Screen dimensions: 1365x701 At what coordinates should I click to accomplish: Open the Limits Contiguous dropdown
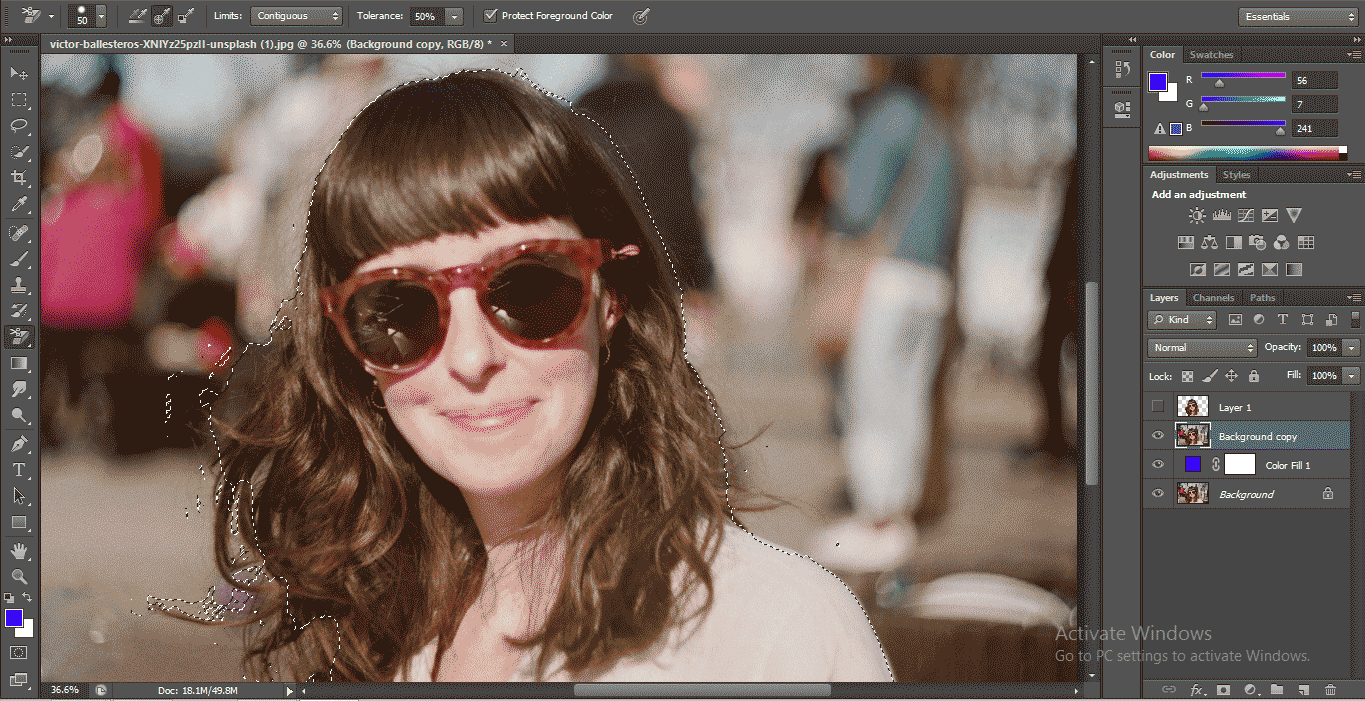[x=296, y=16]
